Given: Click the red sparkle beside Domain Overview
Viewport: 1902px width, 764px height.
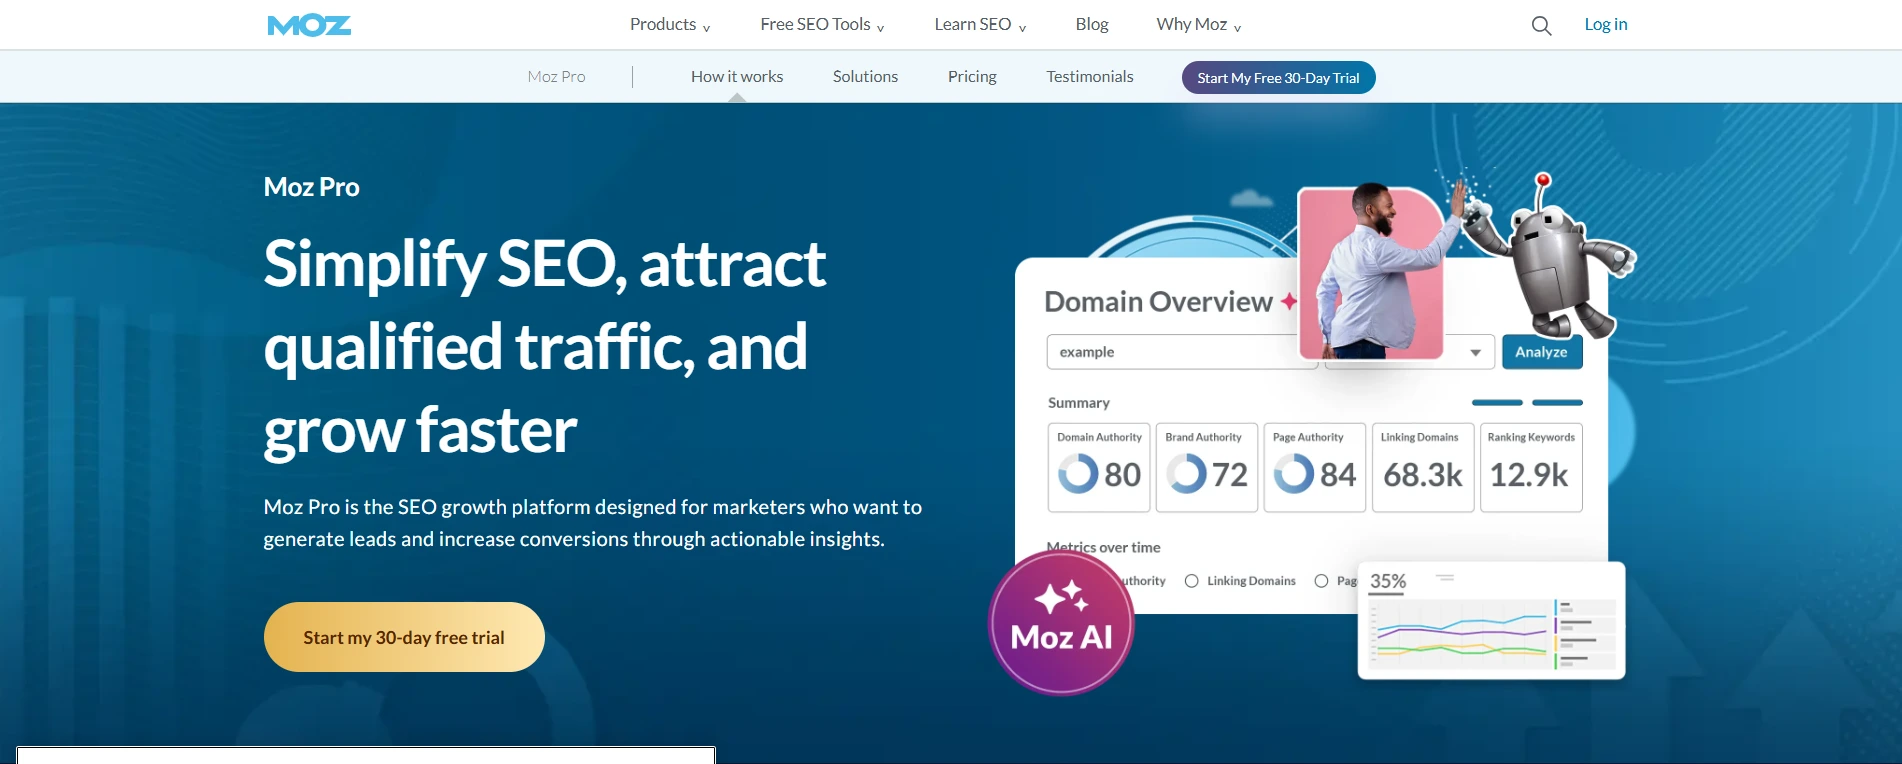Looking at the screenshot, I should [1289, 301].
